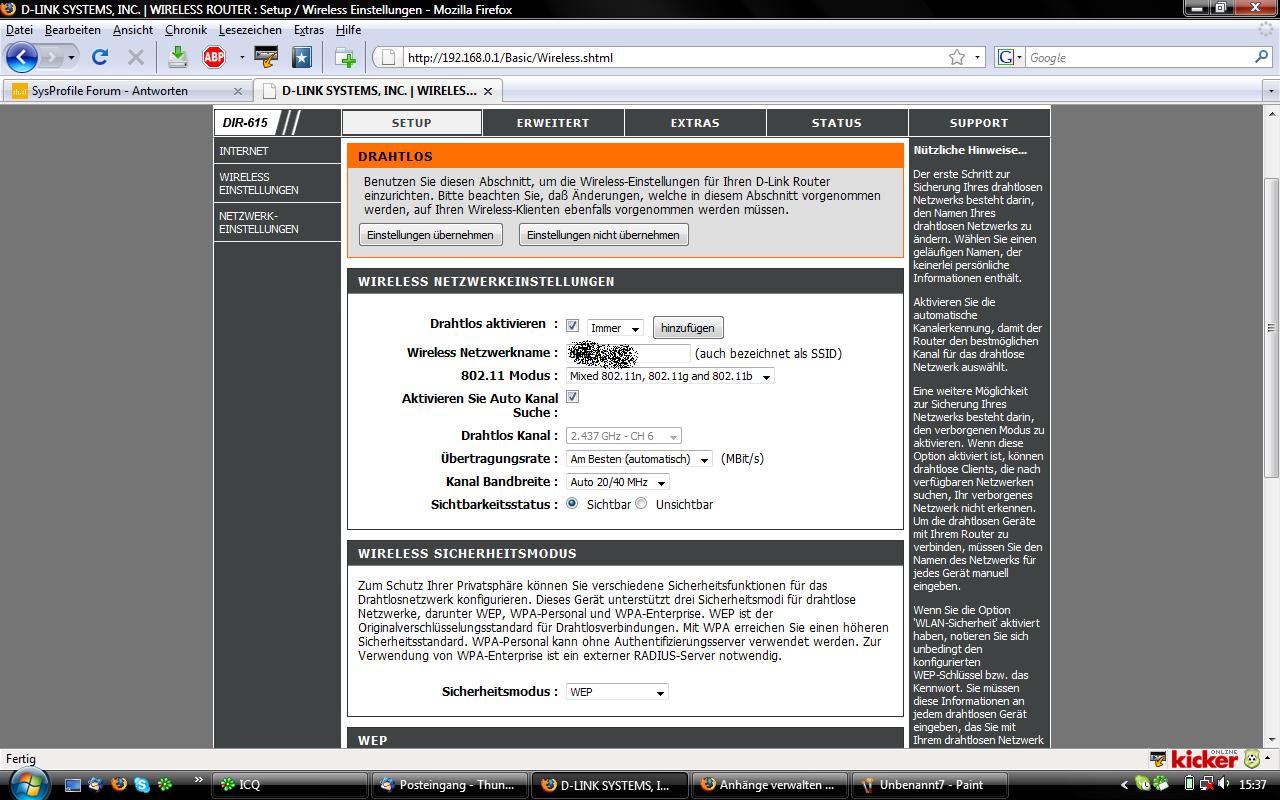The width and height of the screenshot is (1280, 800).
Task: Click the Show Desktop quick launch icon
Action: (x=73, y=785)
